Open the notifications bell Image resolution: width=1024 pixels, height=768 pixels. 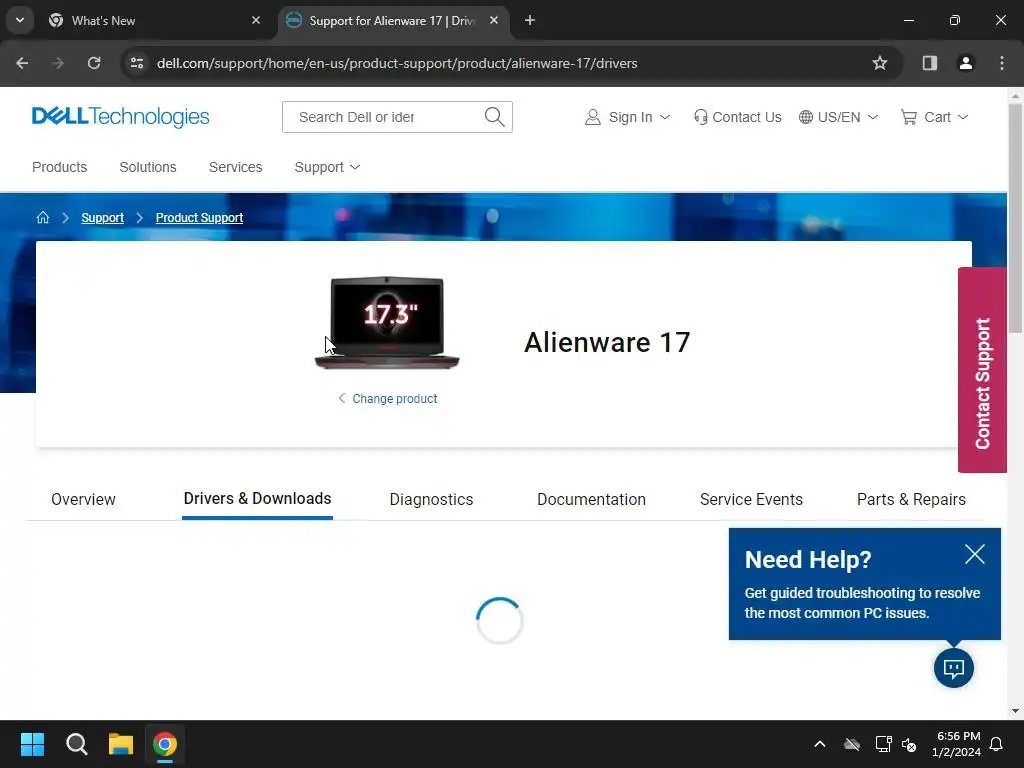(996, 744)
